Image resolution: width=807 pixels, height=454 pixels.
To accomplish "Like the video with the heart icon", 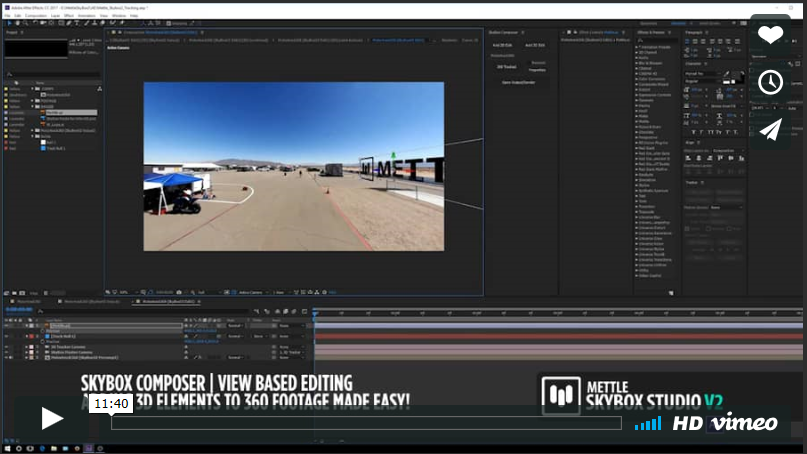I will click(x=770, y=35).
